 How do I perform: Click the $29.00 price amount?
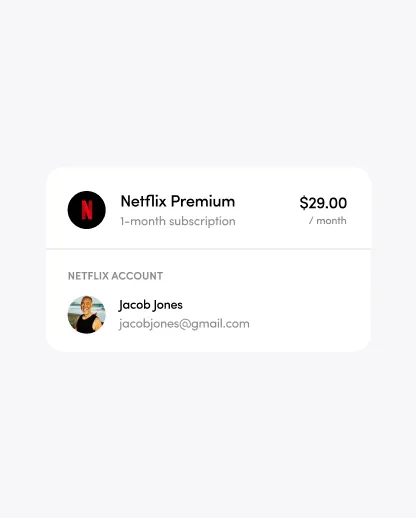(323, 203)
